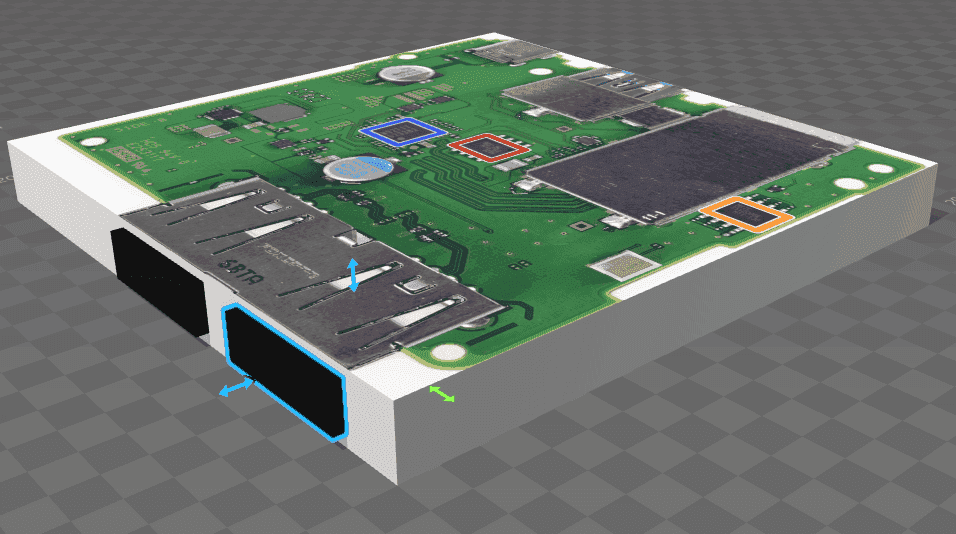
Task: Select the left black port cutout without outline
Action: 160,282
